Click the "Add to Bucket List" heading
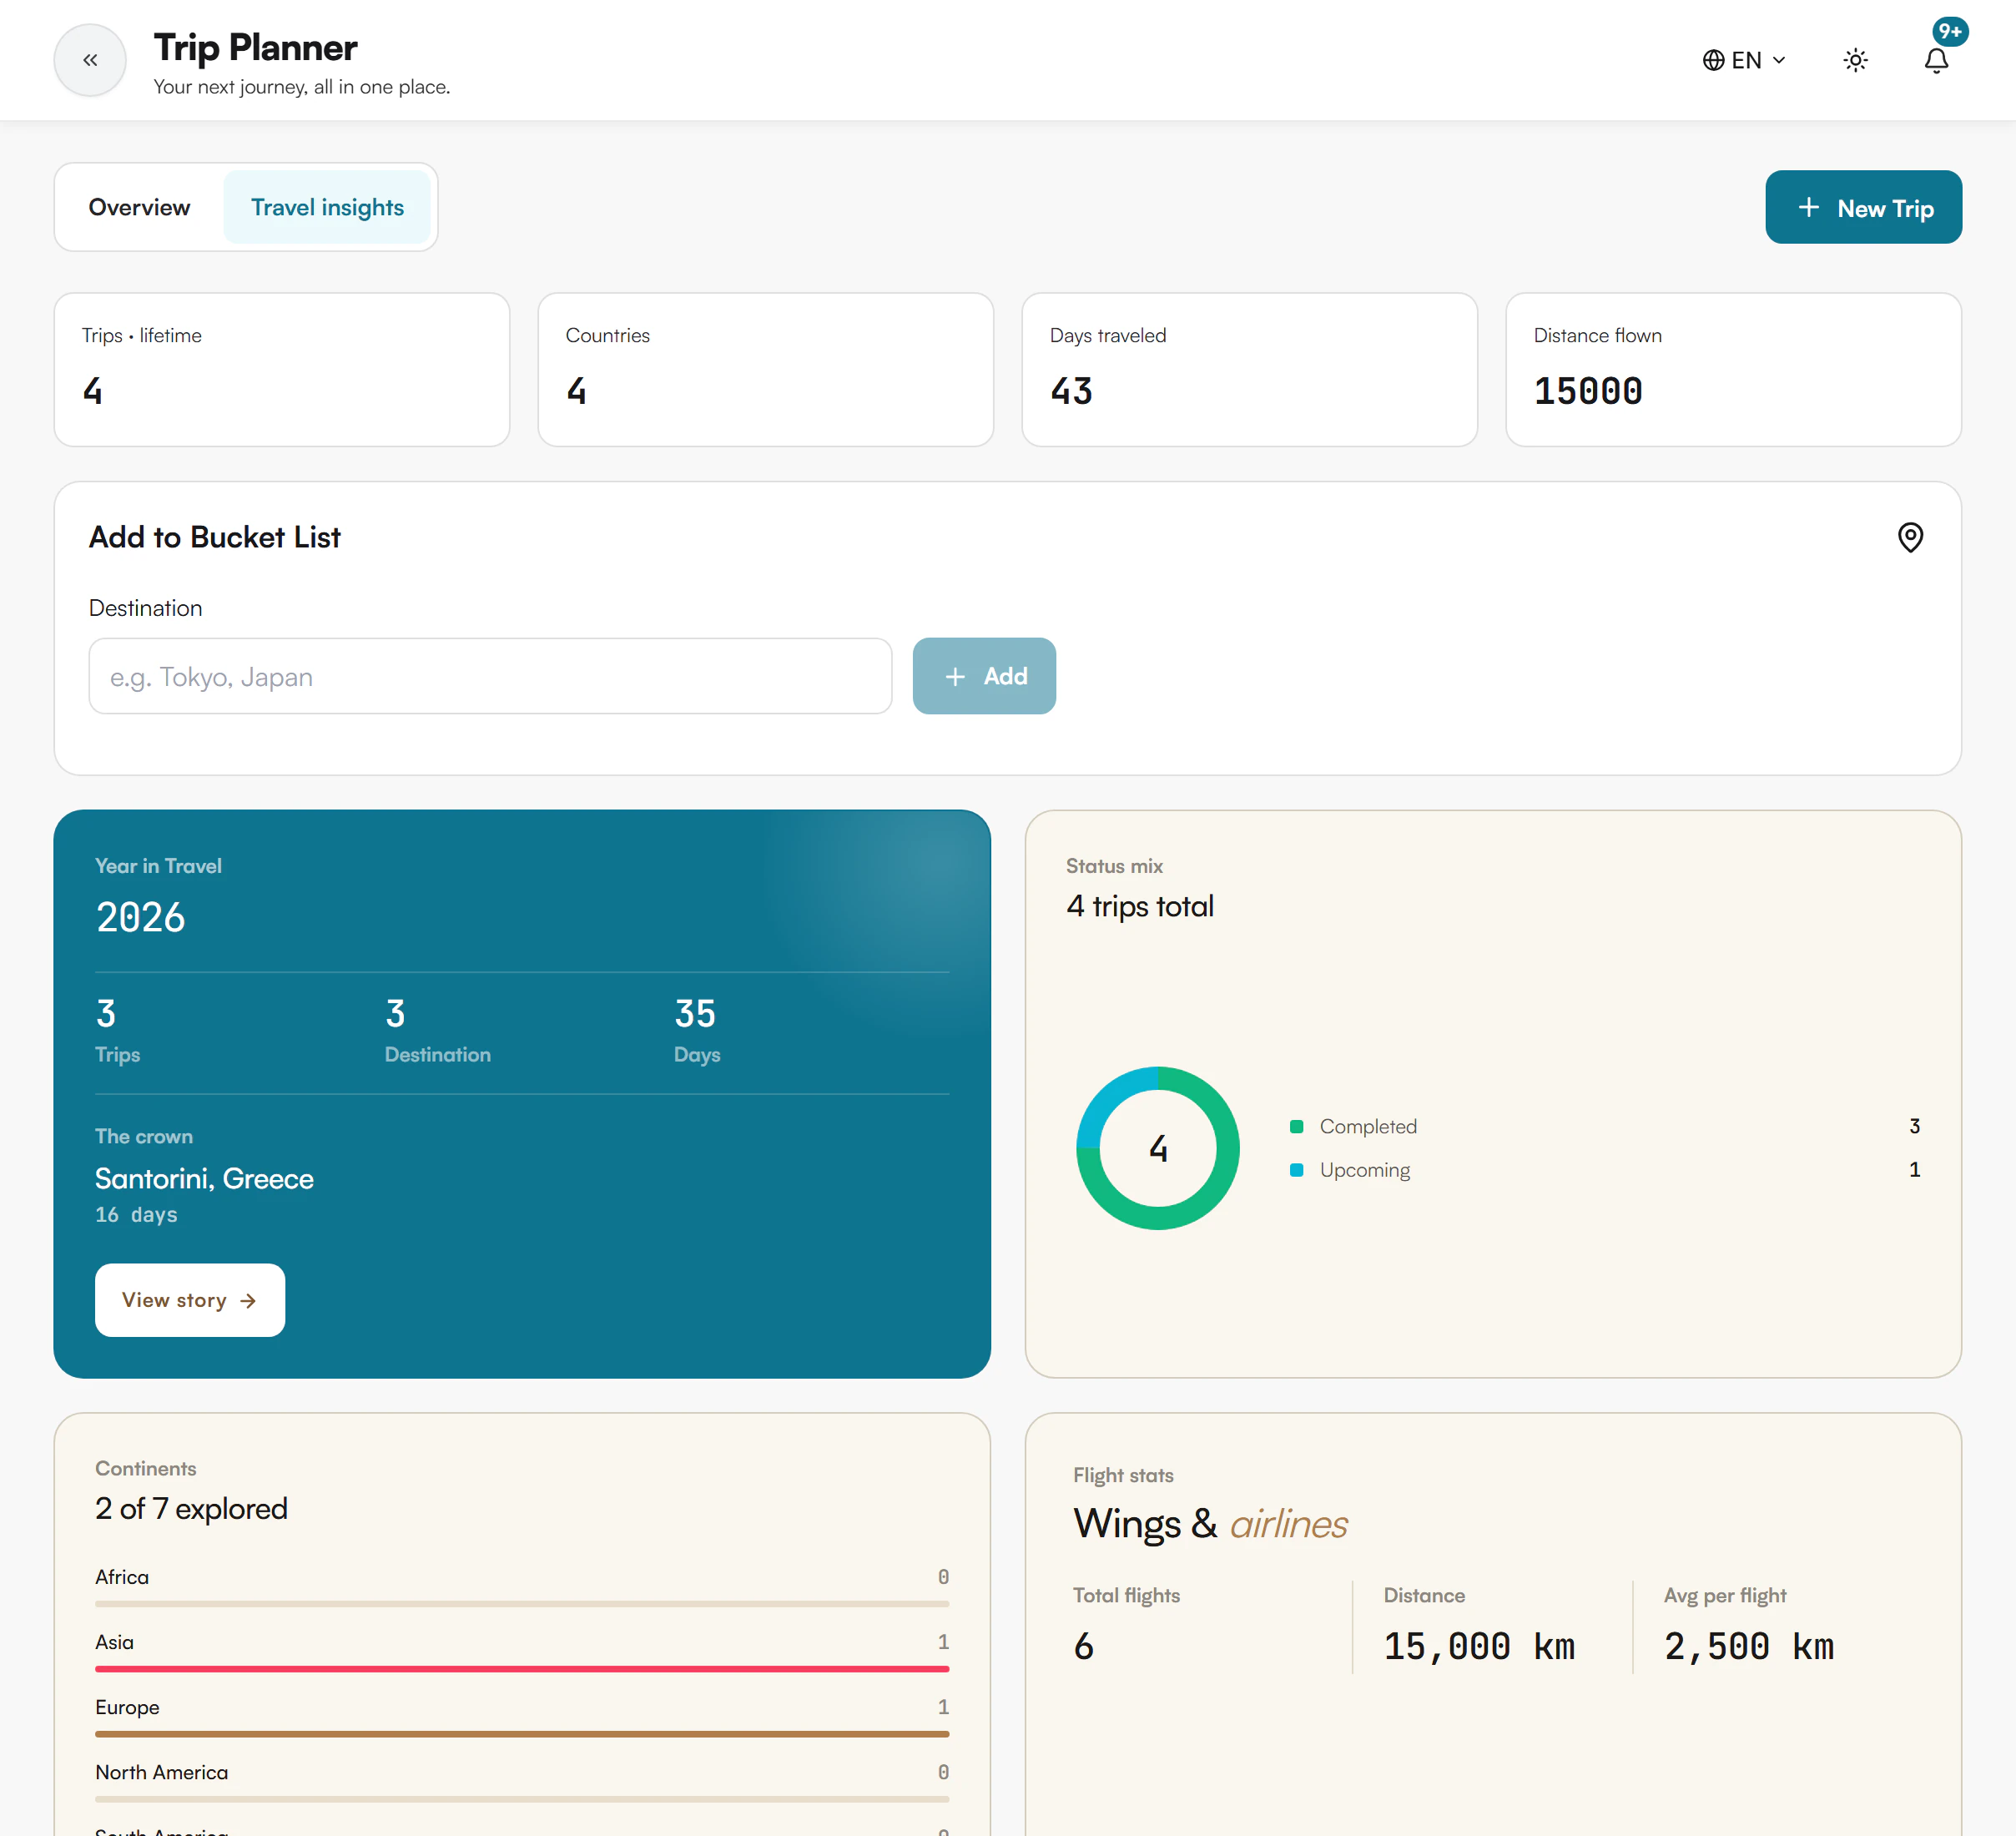Viewport: 2016px width, 1836px height. click(215, 537)
